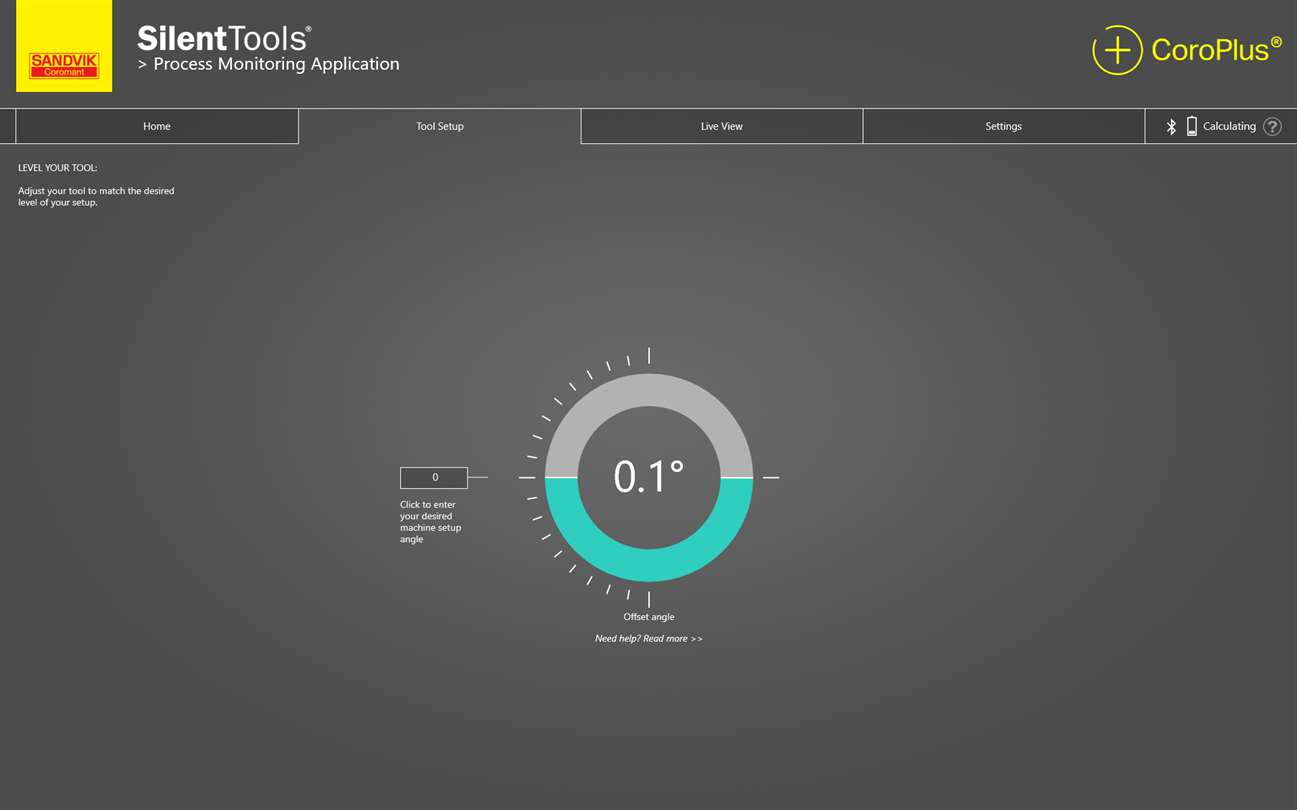Viewport: 1297px width, 810px height.
Task: Click the 'Click to enter your desired machine setup angle' hint
Action: (x=430, y=522)
